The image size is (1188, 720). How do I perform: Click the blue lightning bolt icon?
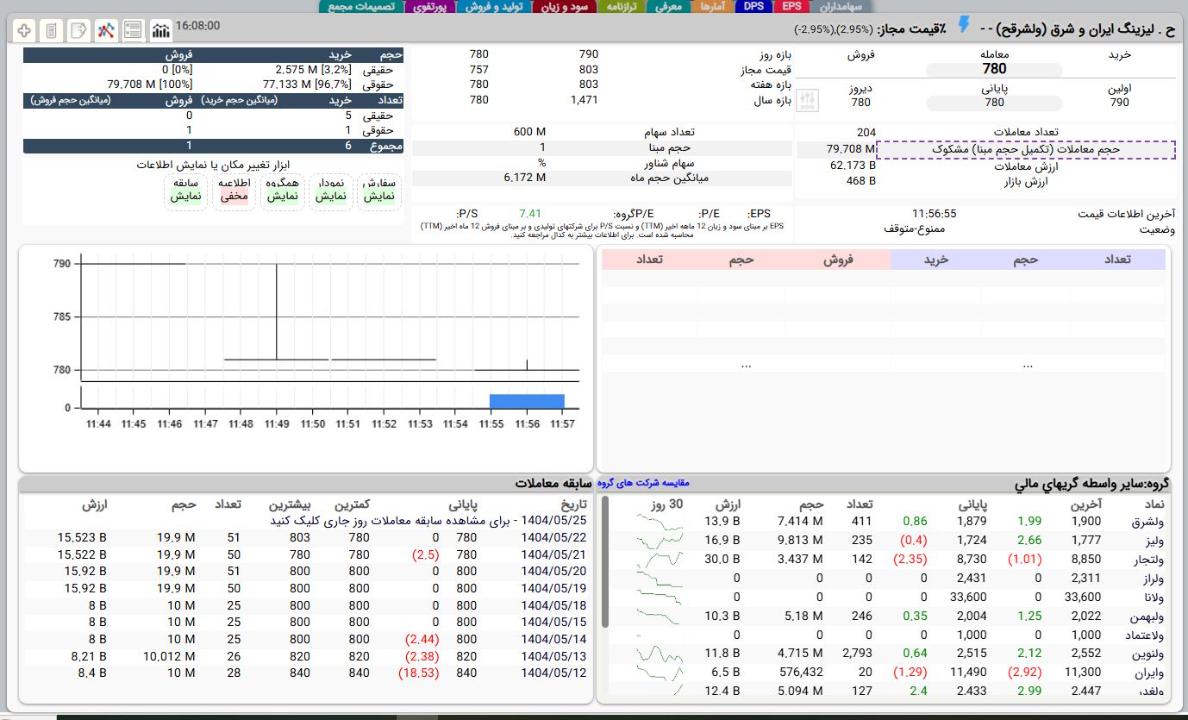coord(964,25)
